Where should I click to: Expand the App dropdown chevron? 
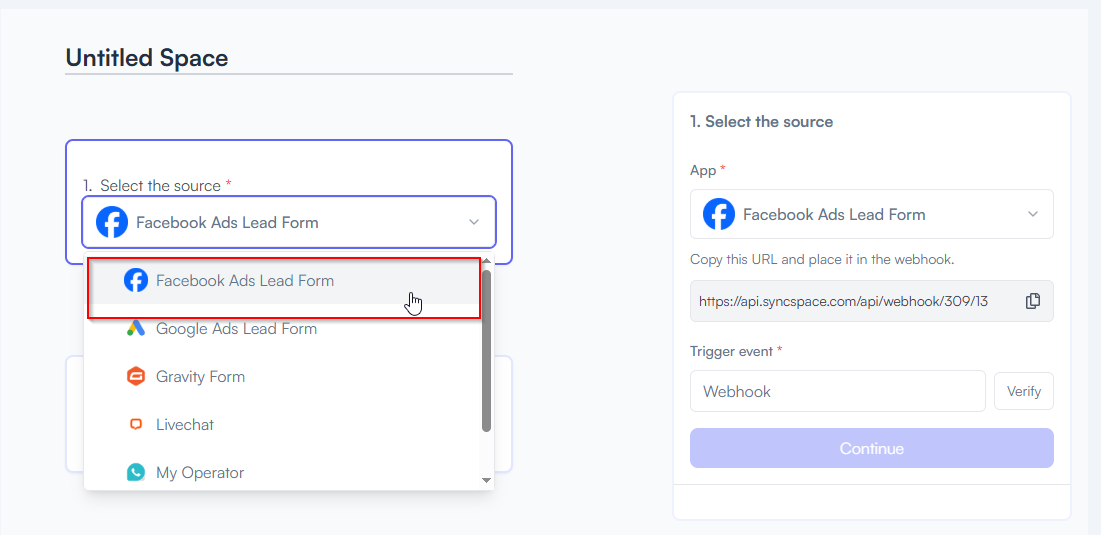(1033, 214)
